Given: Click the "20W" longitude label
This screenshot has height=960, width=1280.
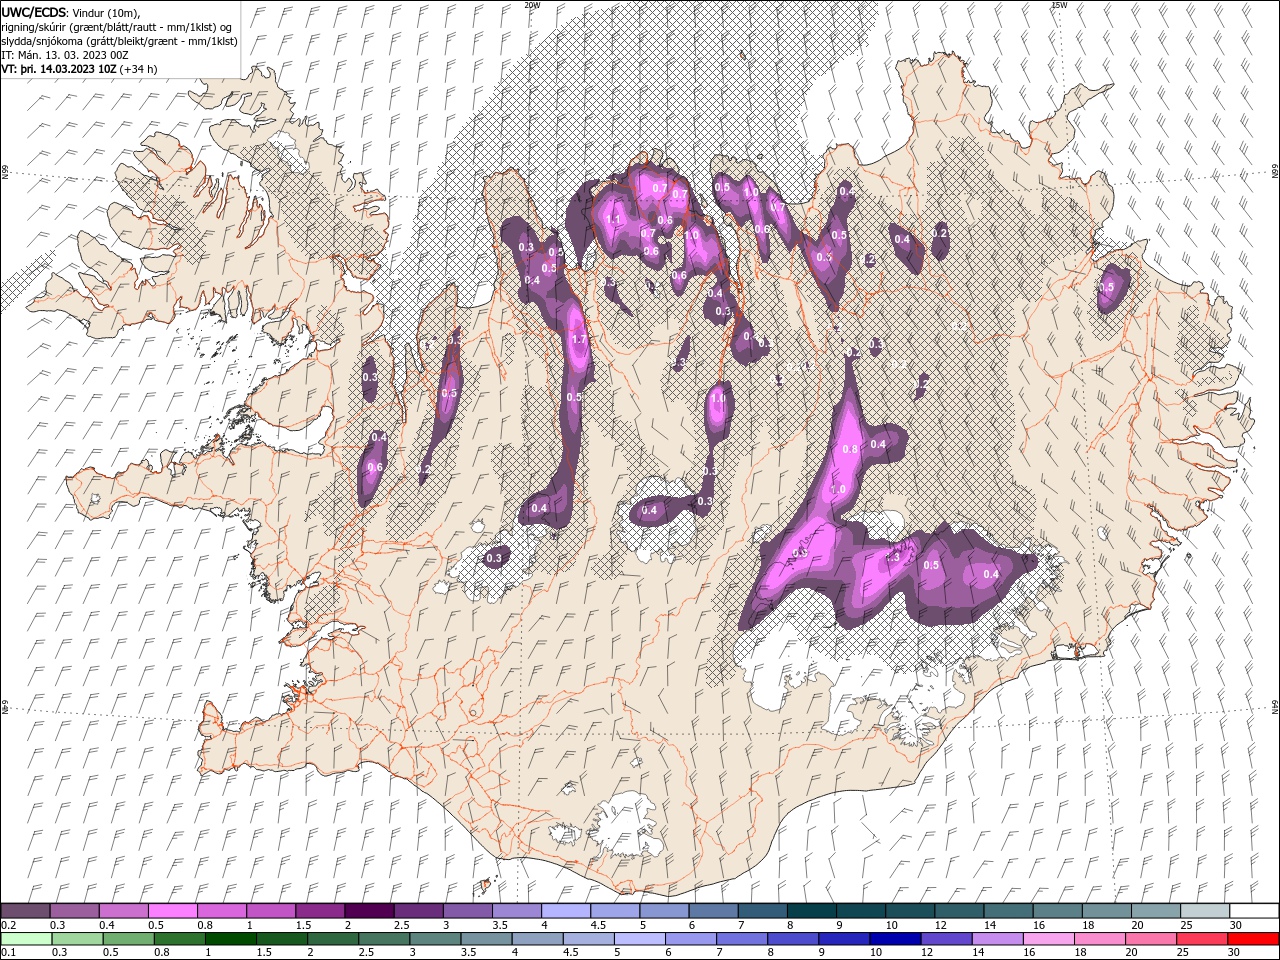Looking at the screenshot, I should (x=532, y=5).
